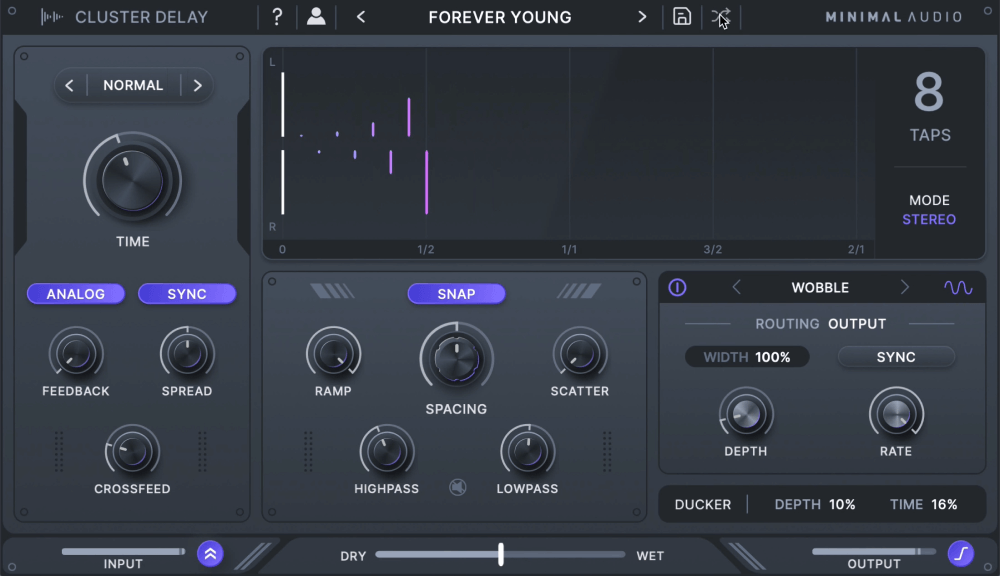
Task: Click the SCATTER knob
Action: pyautogui.click(x=580, y=354)
